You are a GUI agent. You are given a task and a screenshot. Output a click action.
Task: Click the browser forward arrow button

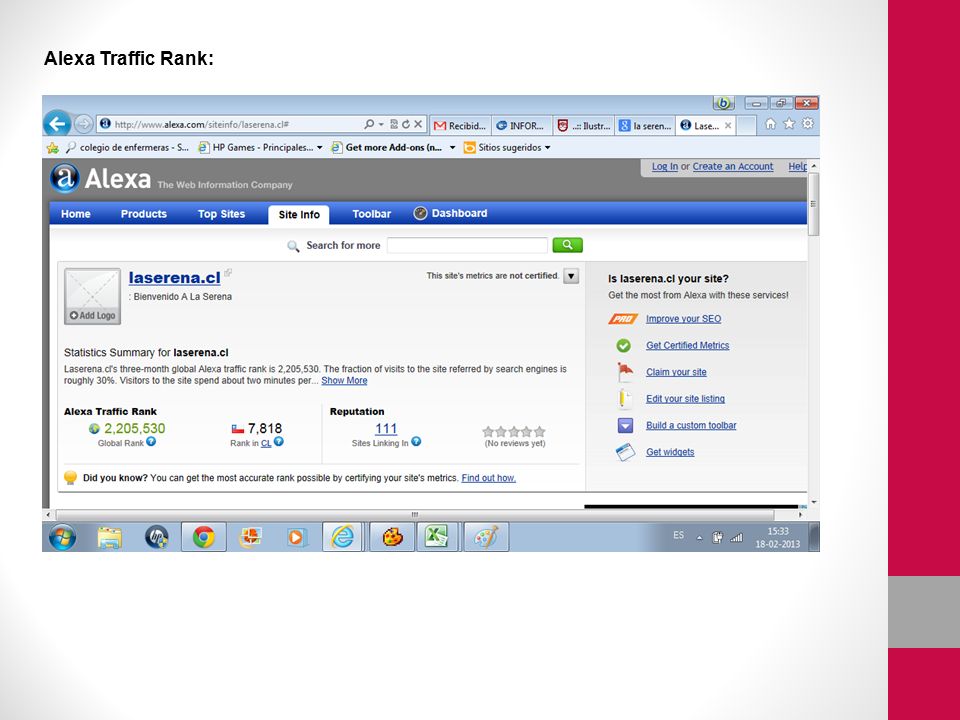coord(83,124)
